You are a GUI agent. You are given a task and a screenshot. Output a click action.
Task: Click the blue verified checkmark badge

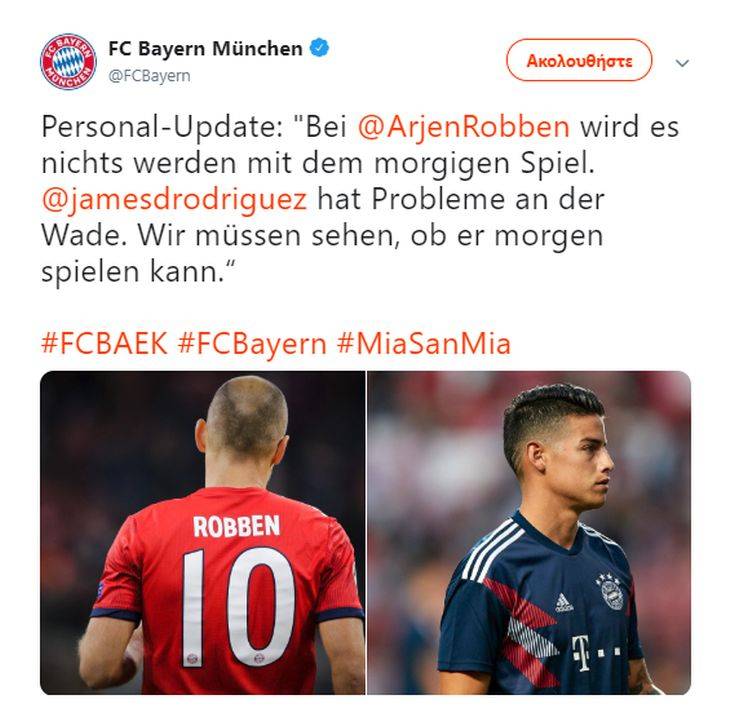(321, 48)
